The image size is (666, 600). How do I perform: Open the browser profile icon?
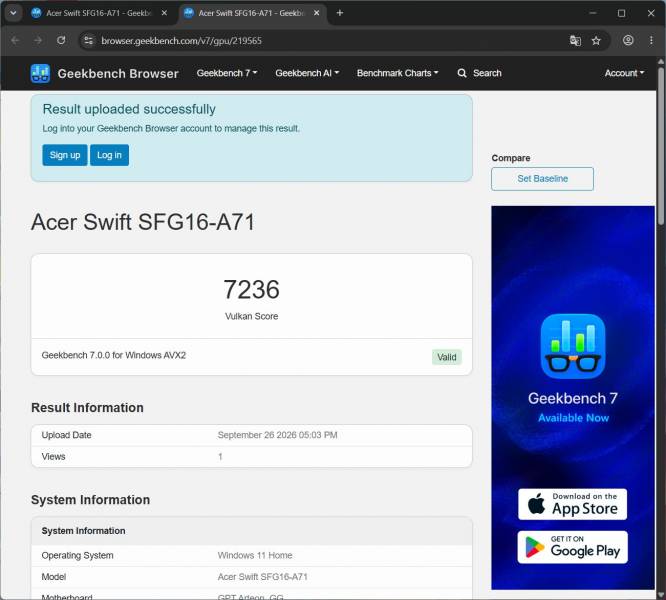coord(628,40)
